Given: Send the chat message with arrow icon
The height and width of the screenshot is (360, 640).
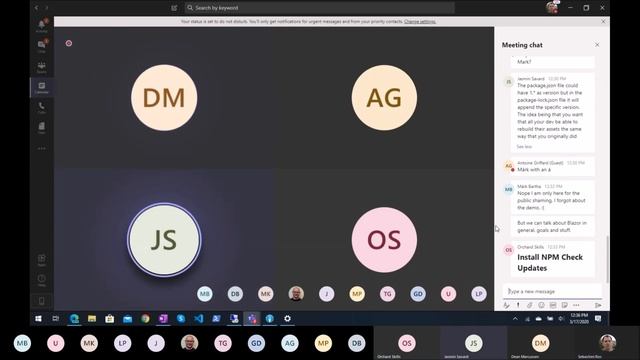Looking at the screenshot, I should (598, 305).
